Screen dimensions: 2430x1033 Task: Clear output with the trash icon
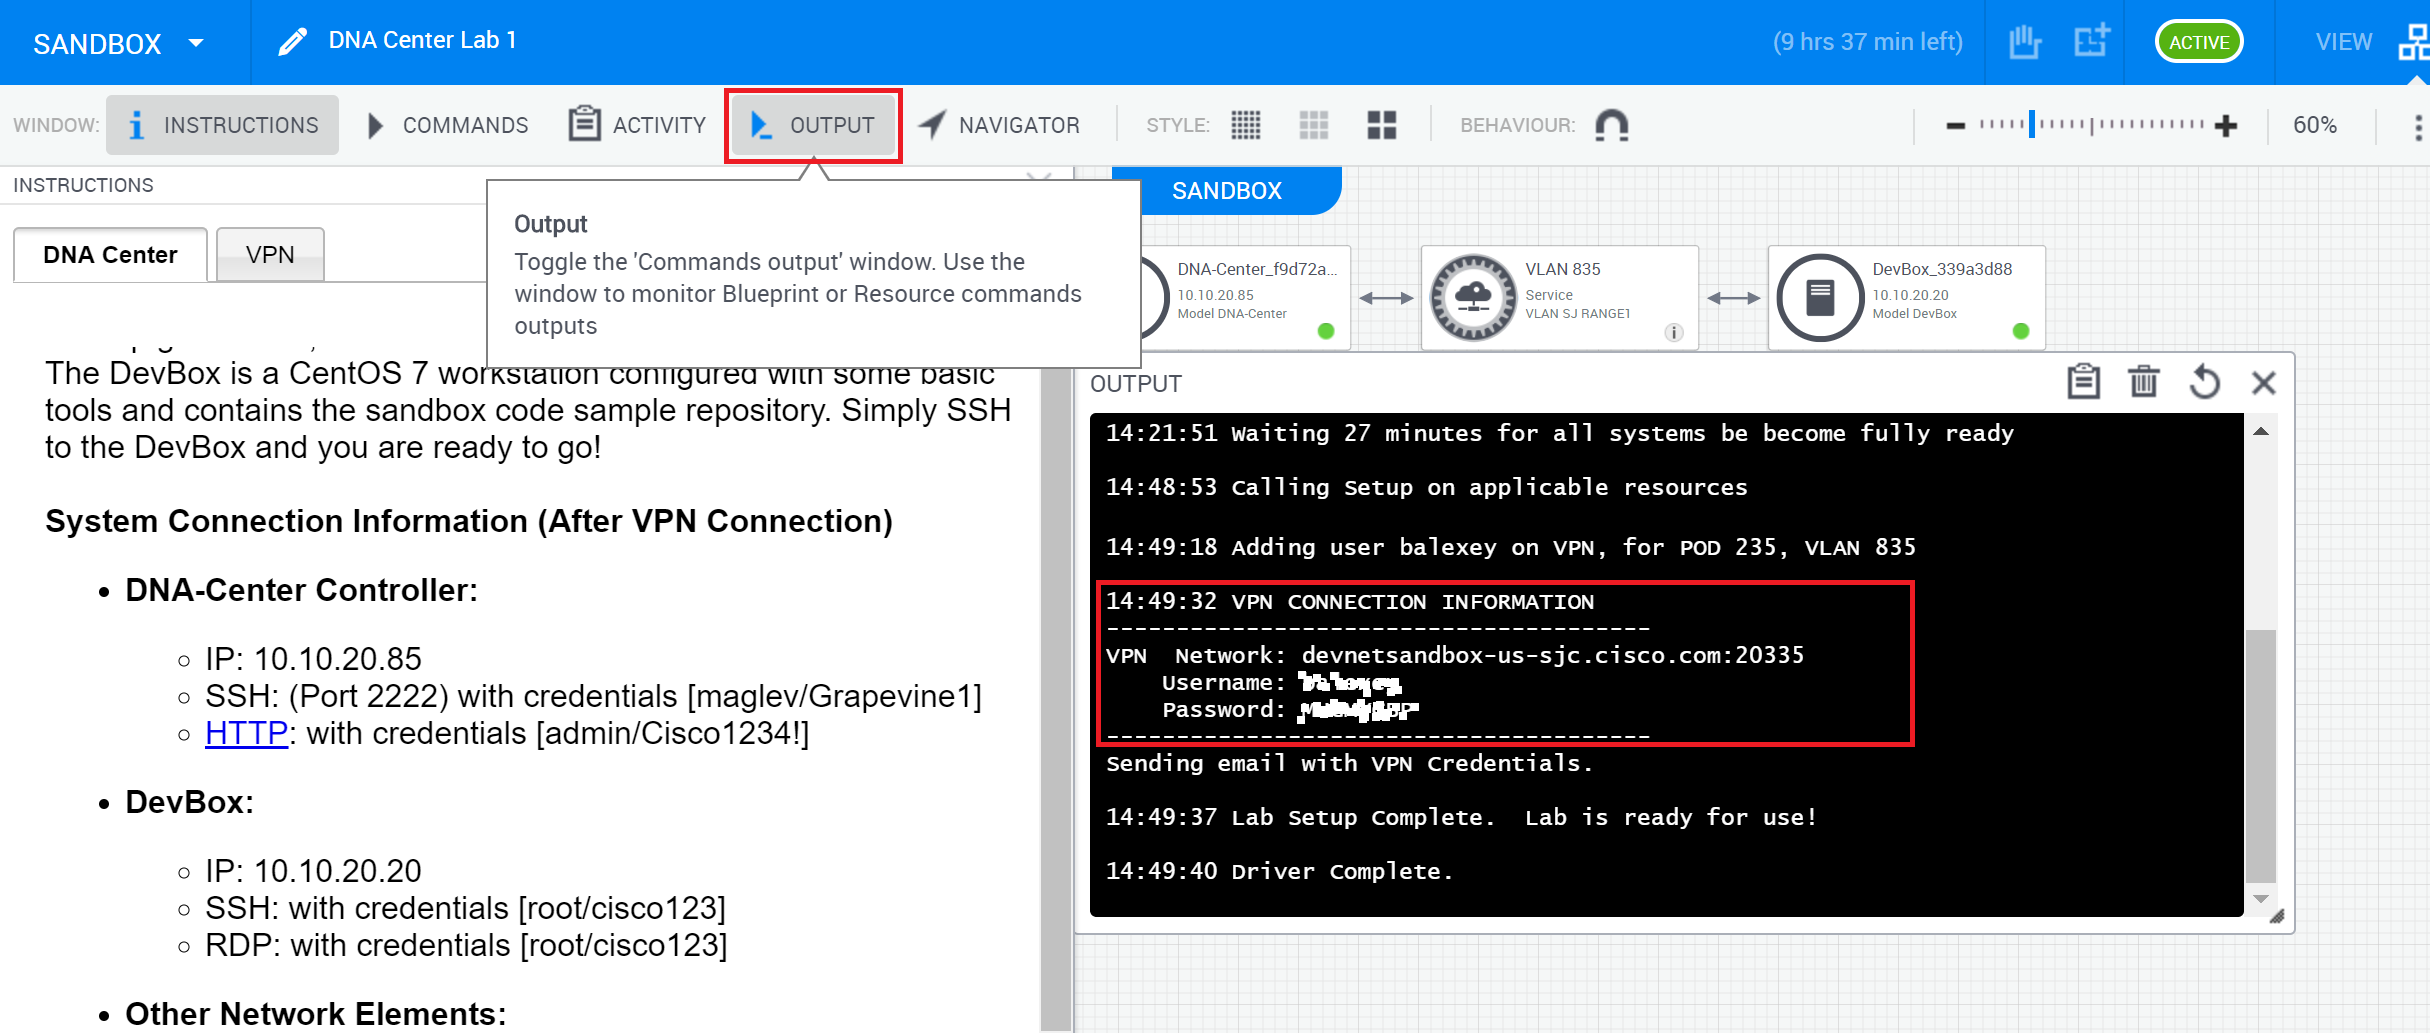click(2143, 381)
